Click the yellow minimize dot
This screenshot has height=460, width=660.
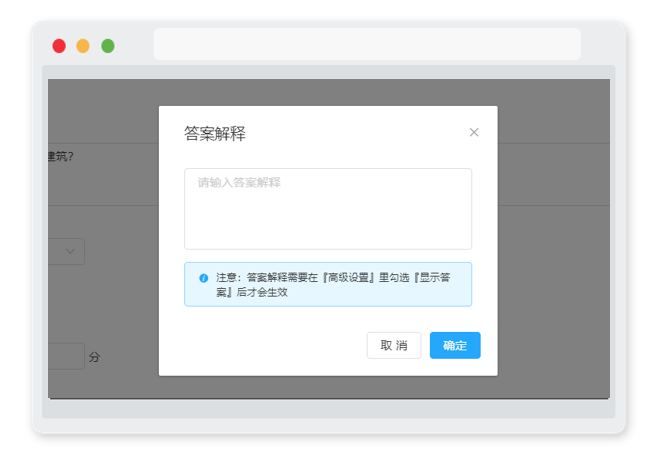[x=83, y=46]
